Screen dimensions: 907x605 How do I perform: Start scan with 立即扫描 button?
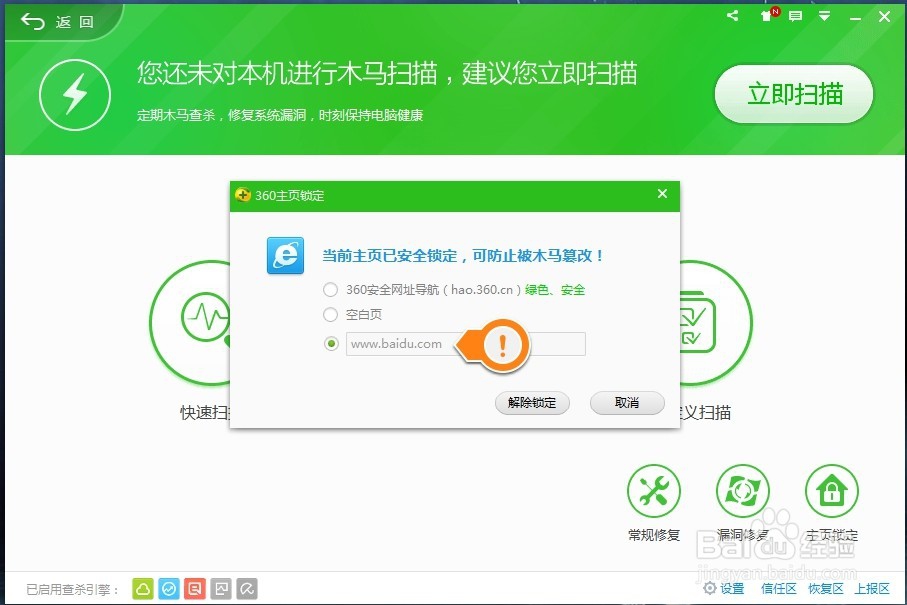click(x=794, y=94)
